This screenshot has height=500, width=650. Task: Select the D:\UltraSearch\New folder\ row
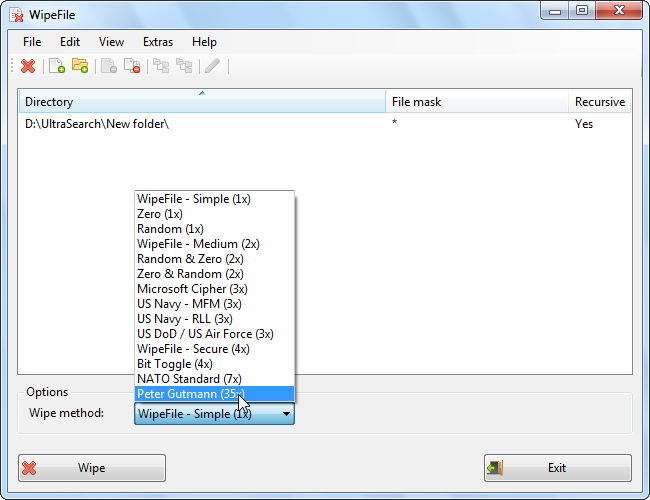[x=325, y=124]
